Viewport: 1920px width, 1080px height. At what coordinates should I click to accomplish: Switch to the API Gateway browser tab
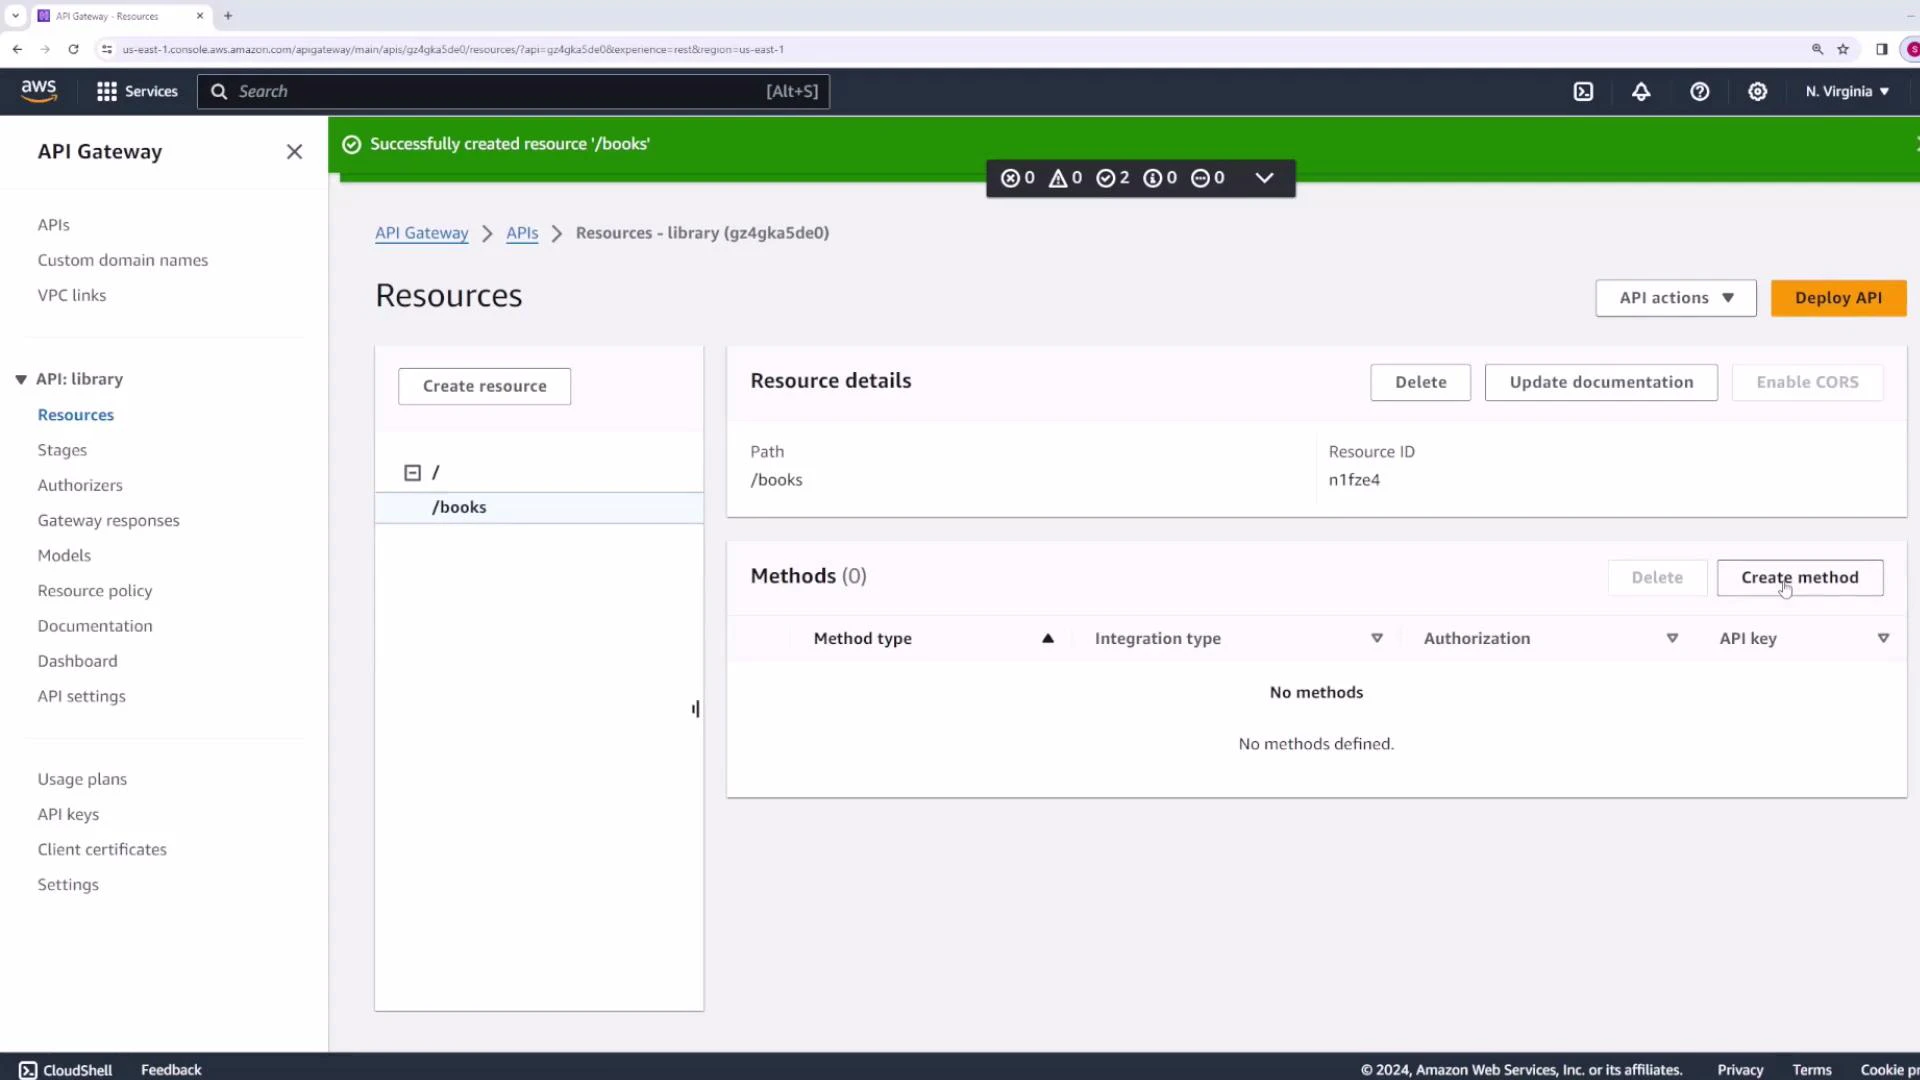pos(110,16)
